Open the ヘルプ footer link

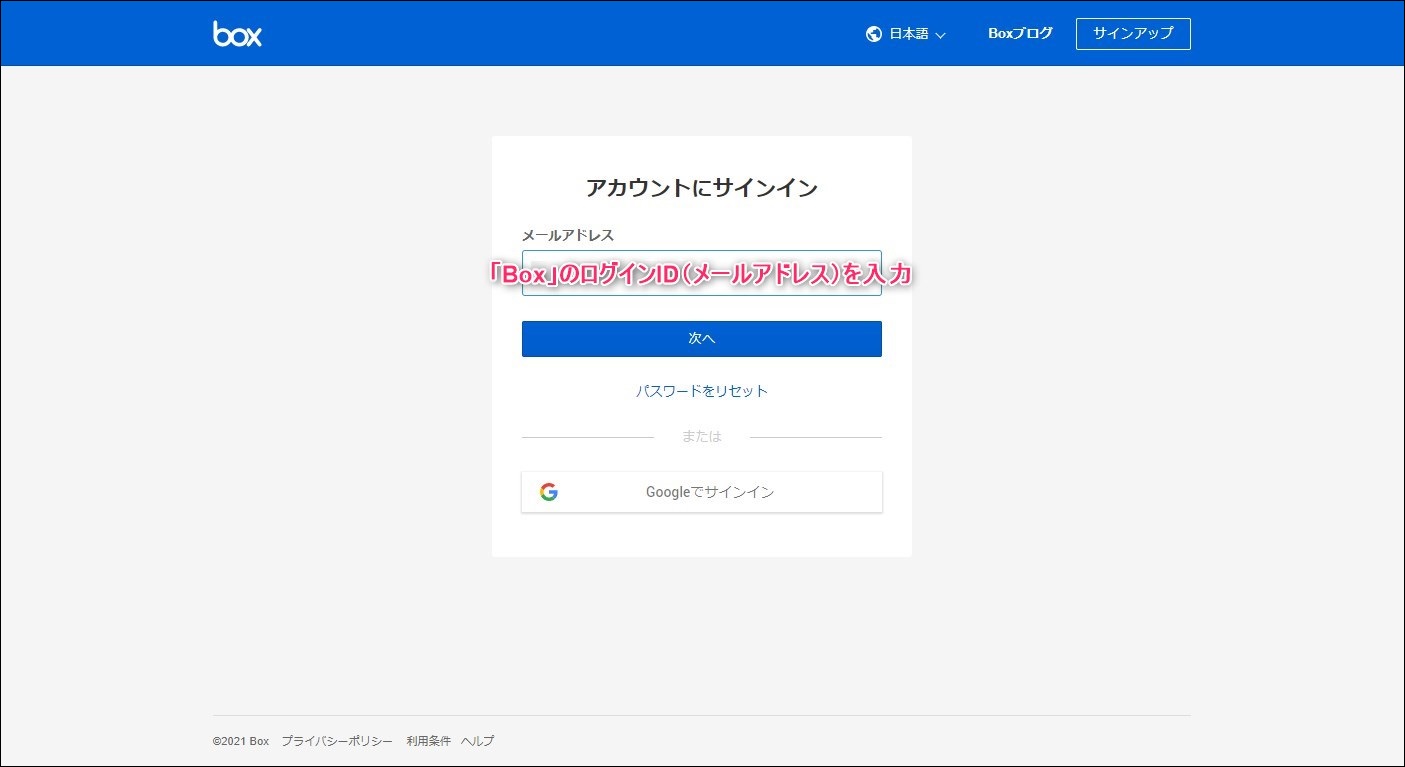pos(477,741)
